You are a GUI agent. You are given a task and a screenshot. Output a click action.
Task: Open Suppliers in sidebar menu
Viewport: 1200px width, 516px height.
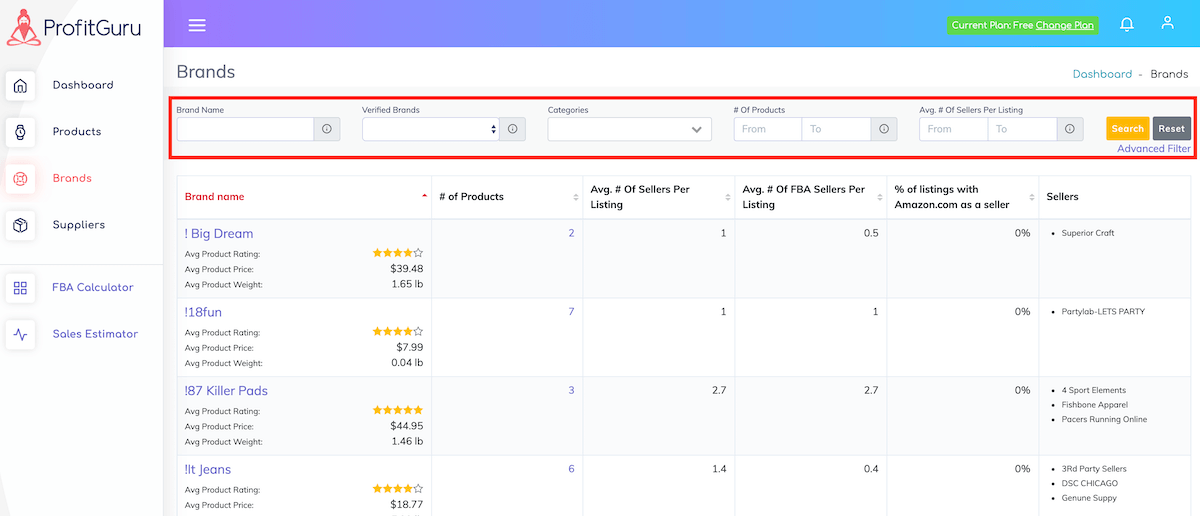coord(79,225)
